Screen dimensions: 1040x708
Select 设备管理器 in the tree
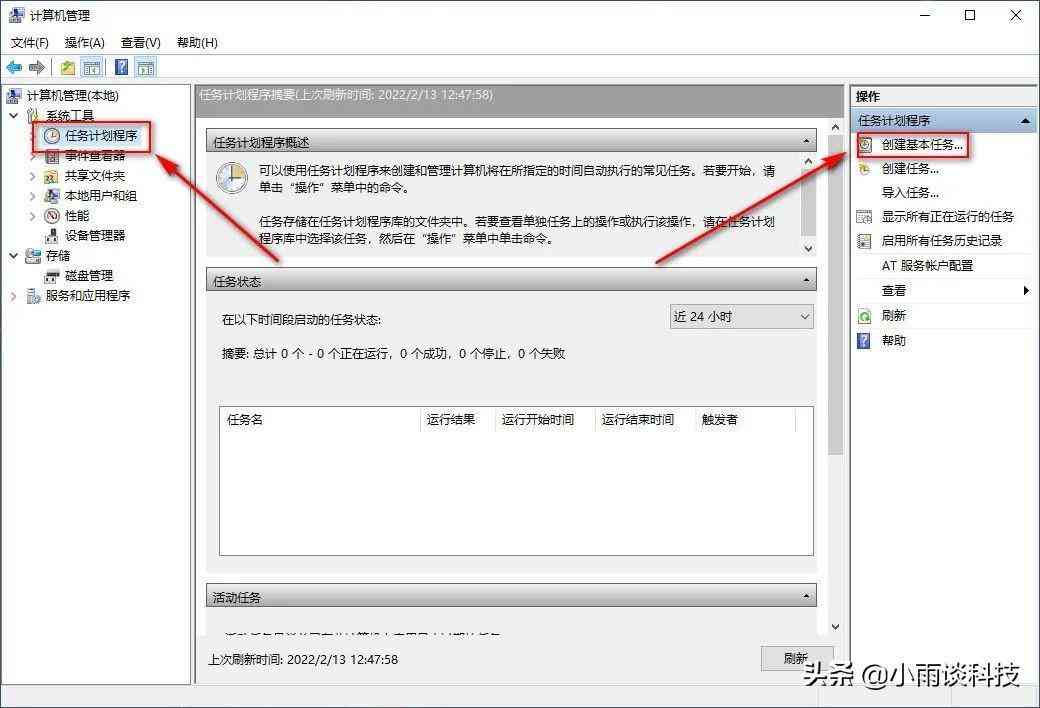click(95, 236)
